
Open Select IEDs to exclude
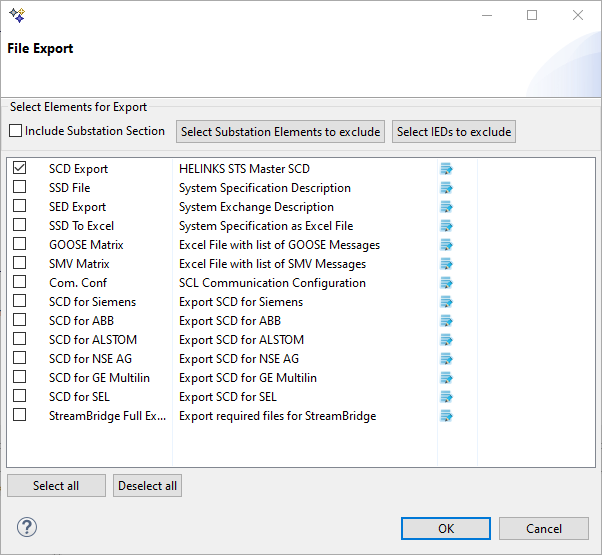[453, 132]
